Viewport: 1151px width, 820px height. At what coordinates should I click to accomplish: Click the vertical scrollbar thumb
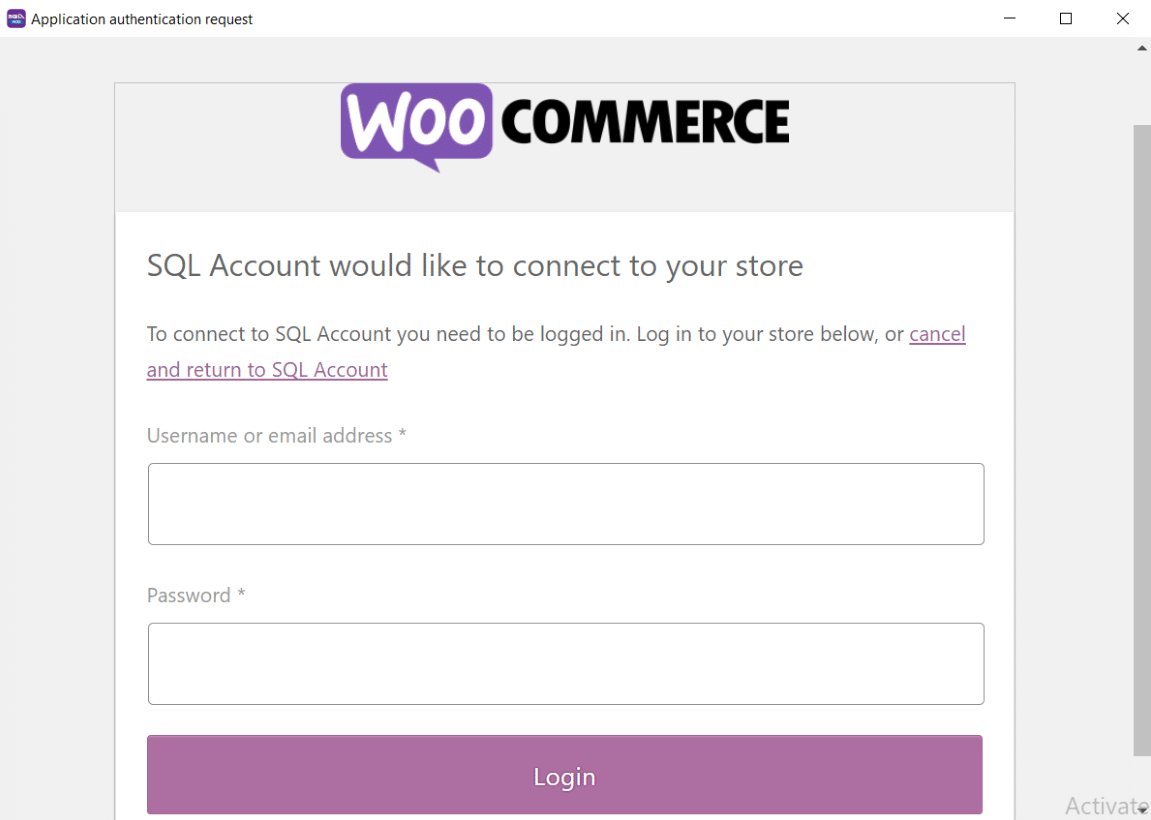tap(1142, 440)
